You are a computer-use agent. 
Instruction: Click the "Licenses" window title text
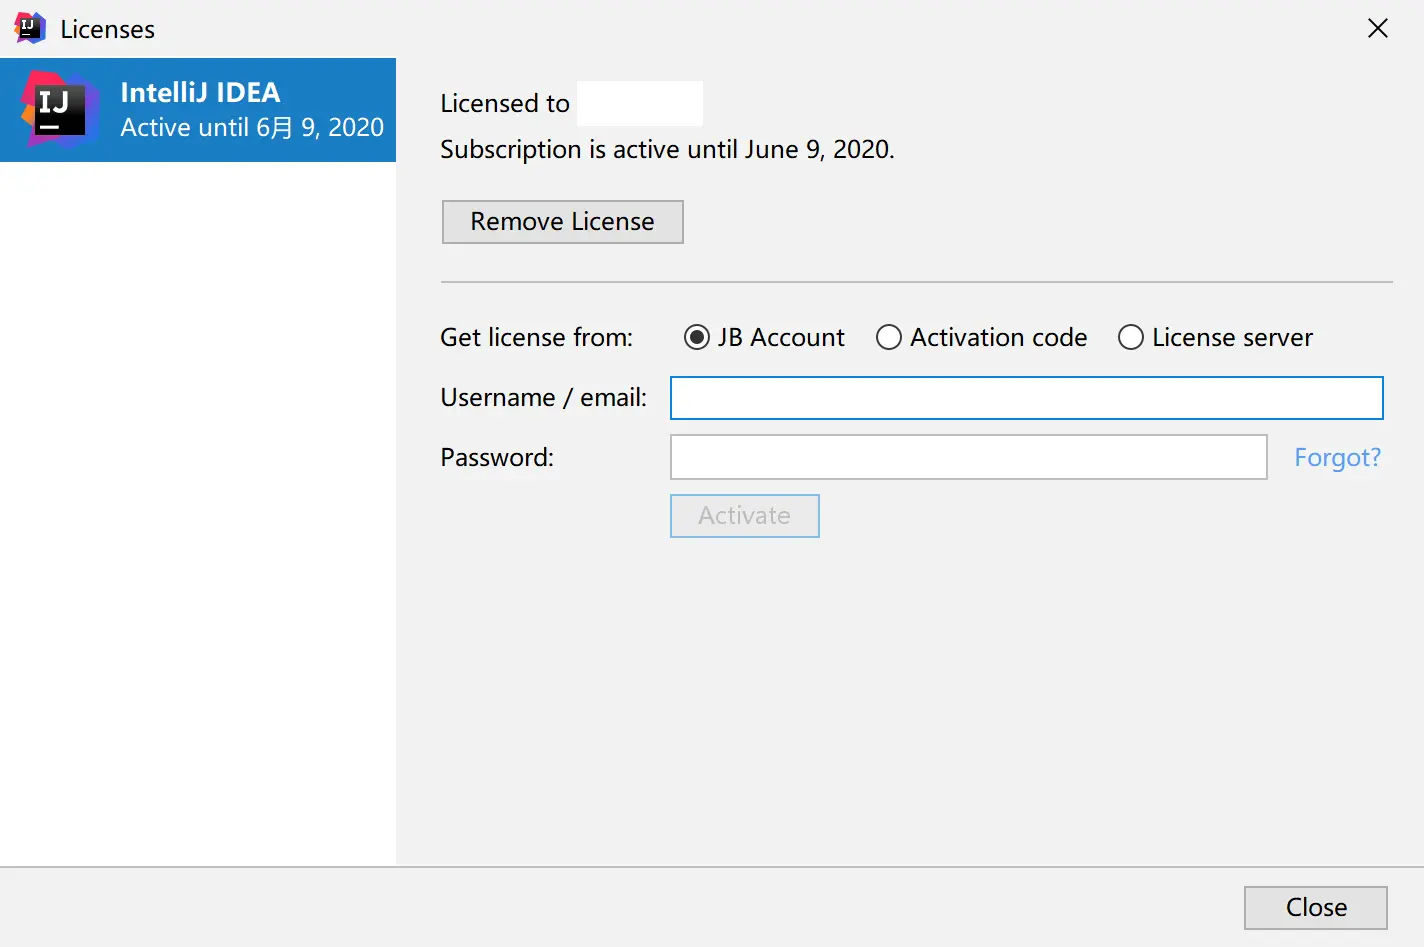[107, 29]
